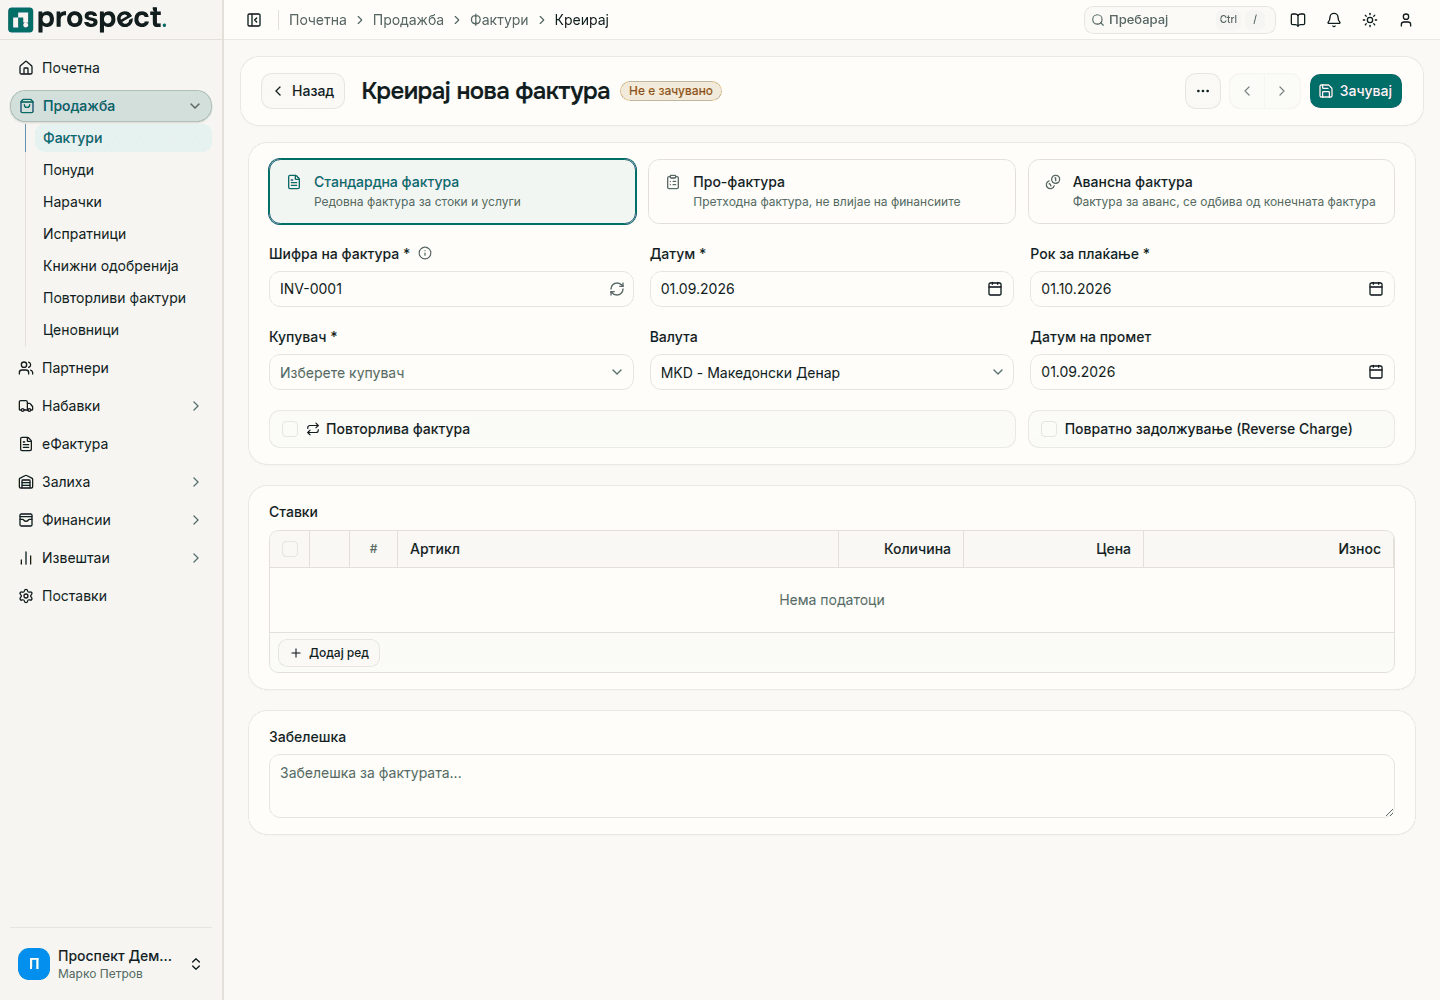The width and height of the screenshot is (1440, 1000).
Task: Select Стандардна фактура type
Action: tap(452, 191)
